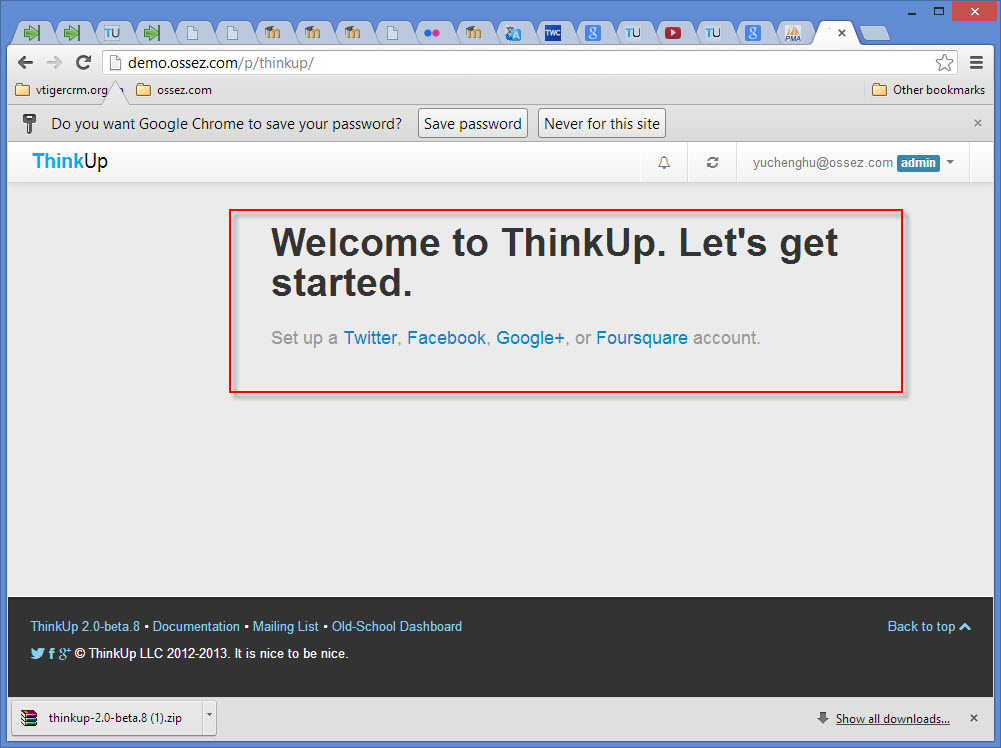1001x748 pixels.
Task: Dismiss the save password infobar
Action: point(977,123)
